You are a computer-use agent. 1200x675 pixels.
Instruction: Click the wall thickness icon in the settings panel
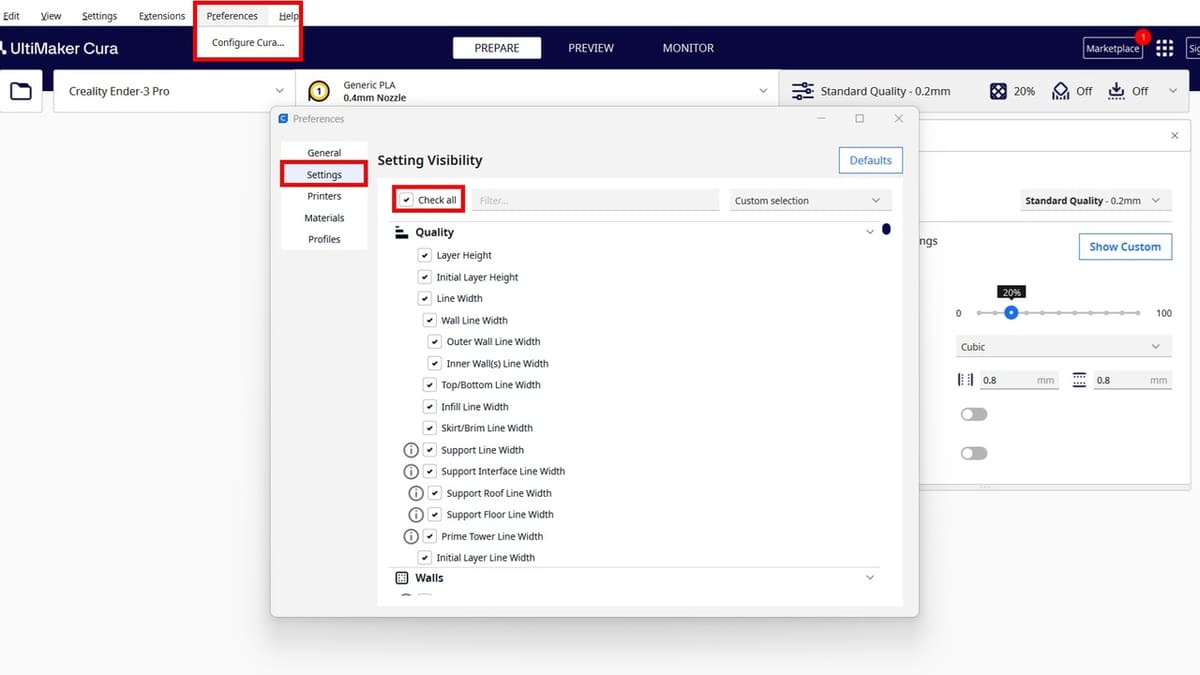coord(965,380)
